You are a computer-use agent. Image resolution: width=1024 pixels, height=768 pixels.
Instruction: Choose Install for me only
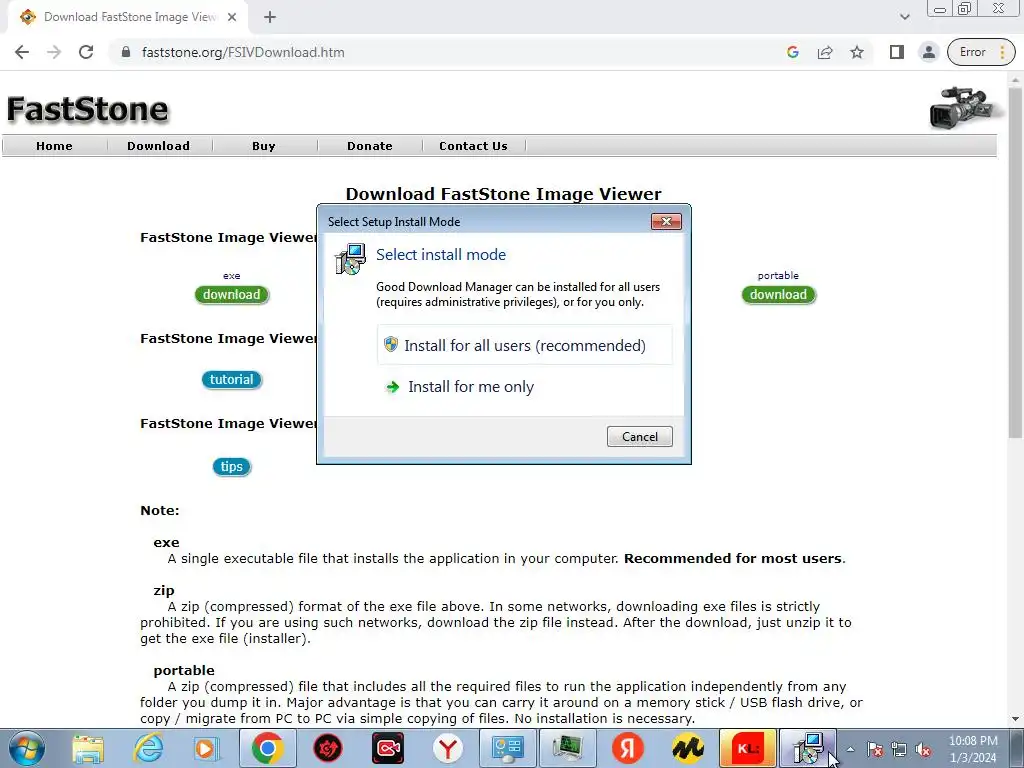pos(524,387)
